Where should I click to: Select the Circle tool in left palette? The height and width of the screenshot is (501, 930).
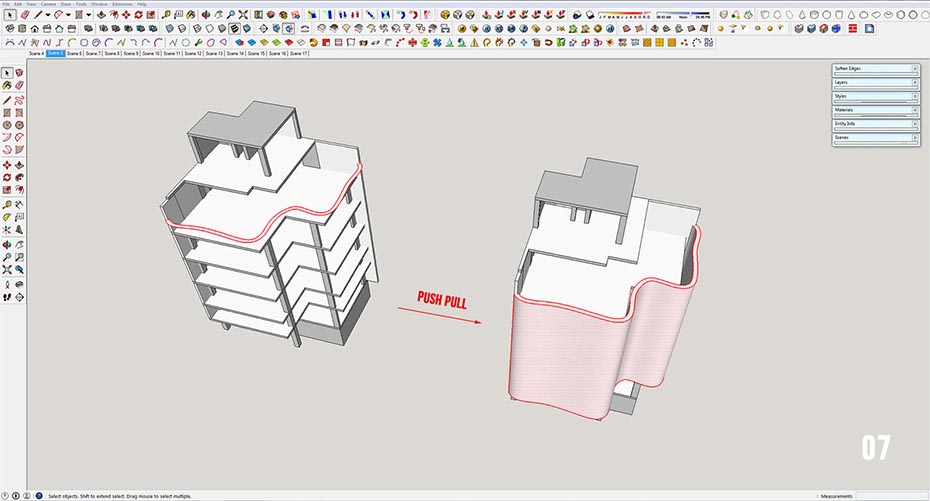click(7, 125)
